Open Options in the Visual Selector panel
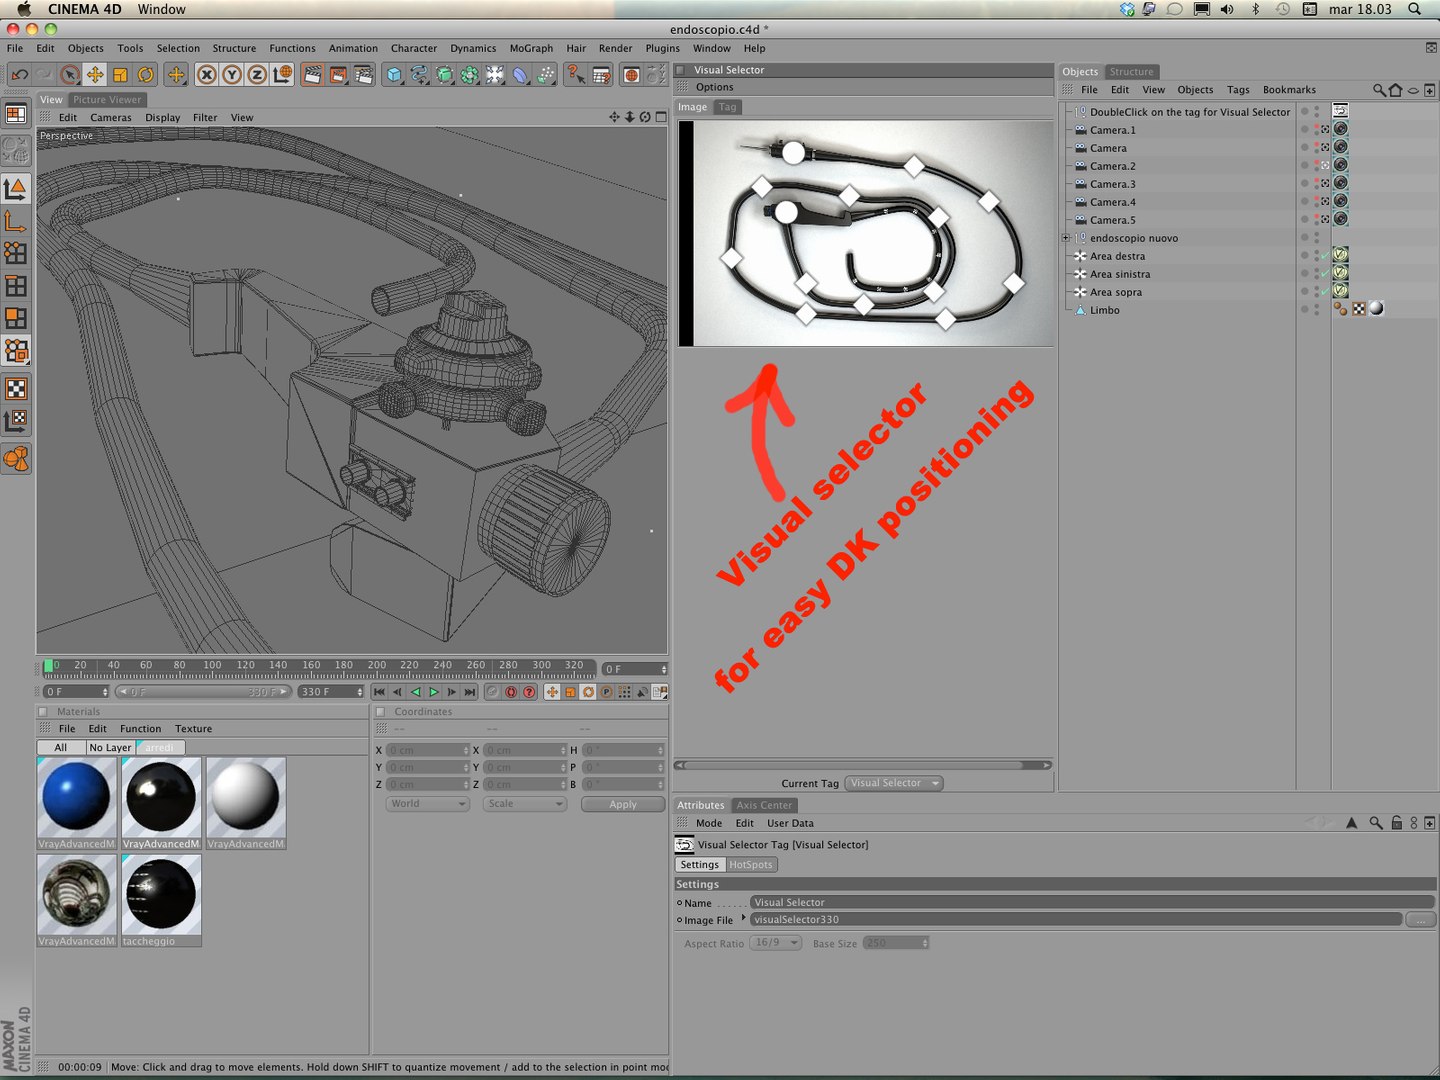 [715, 87]
